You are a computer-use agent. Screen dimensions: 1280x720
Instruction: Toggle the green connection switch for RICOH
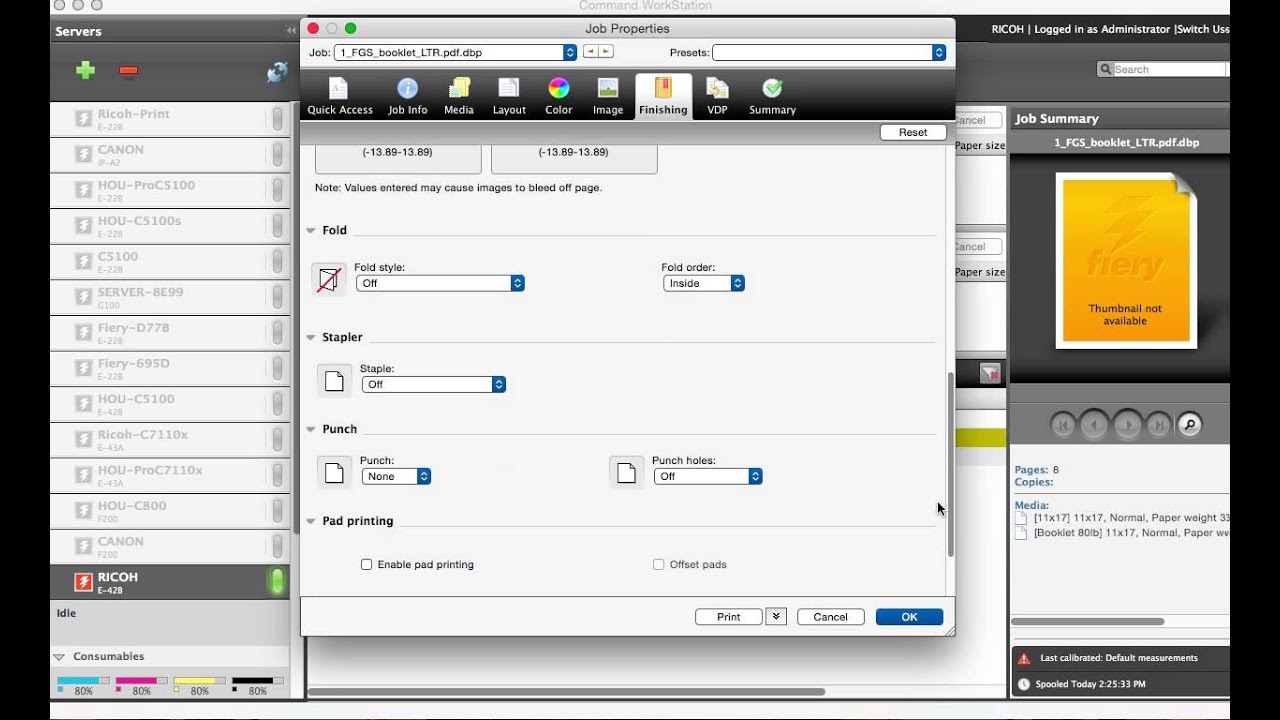pyautogui.click(x=277, y=582)
